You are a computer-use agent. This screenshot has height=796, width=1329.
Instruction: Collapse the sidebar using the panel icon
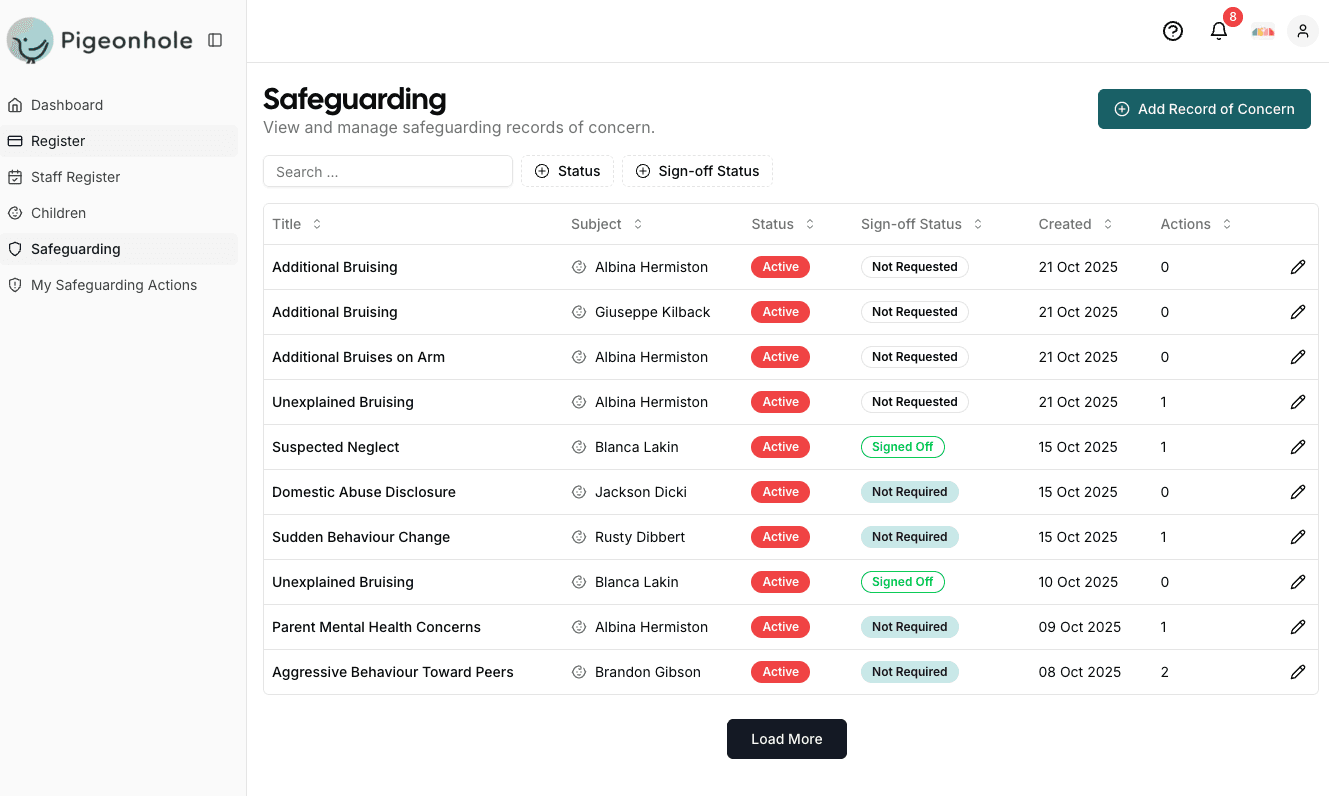click(x=214, y=40)
